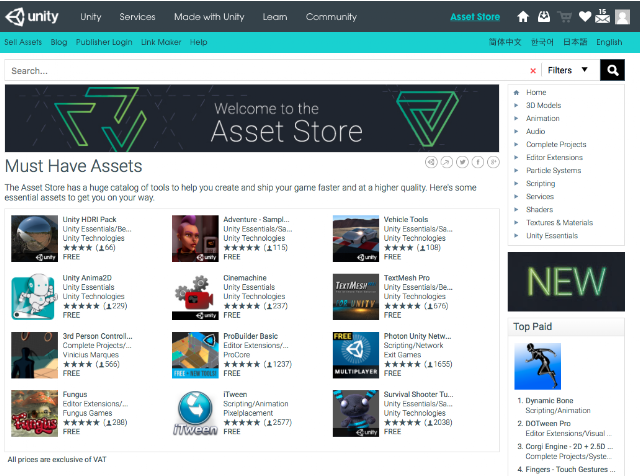This screenshot has height=476, width=640.
Task: Click the black search magnifier button
Action: (612, 70)
